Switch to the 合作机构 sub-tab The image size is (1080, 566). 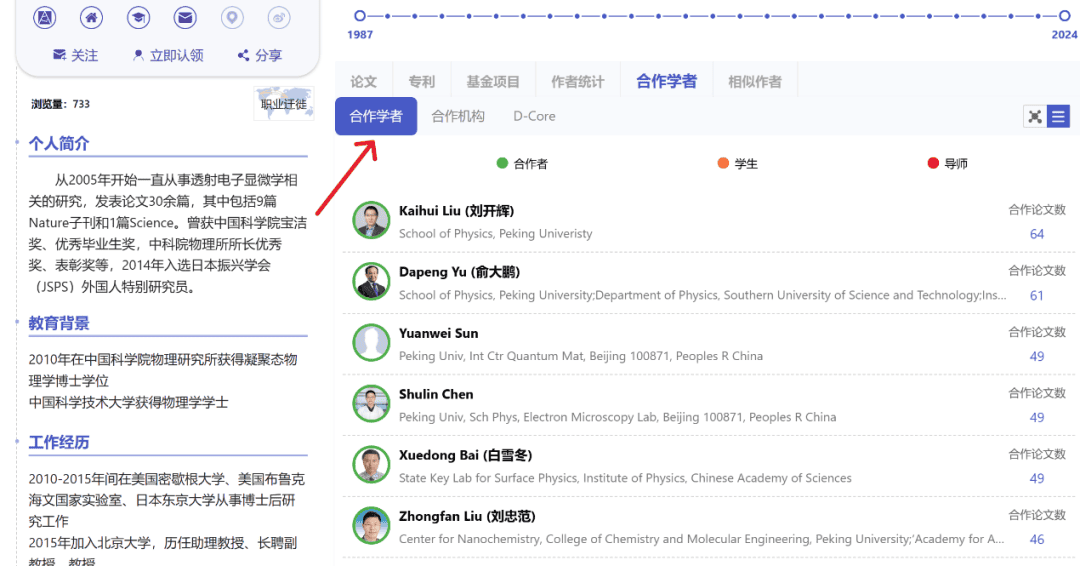(x=458, y=116)
